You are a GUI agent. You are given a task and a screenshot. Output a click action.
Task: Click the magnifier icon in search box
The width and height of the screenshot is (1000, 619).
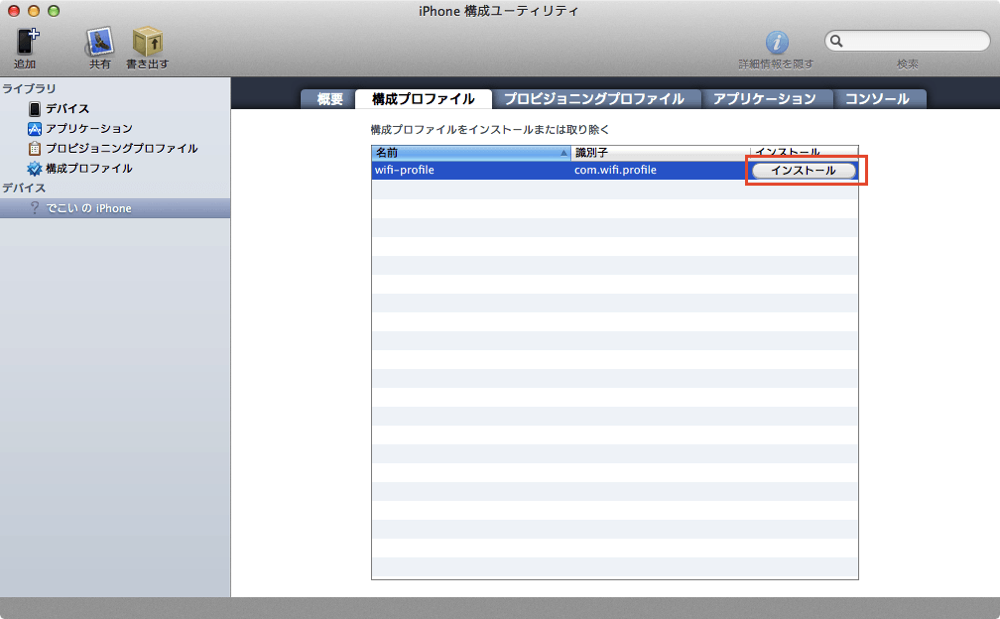pos(837,41)
